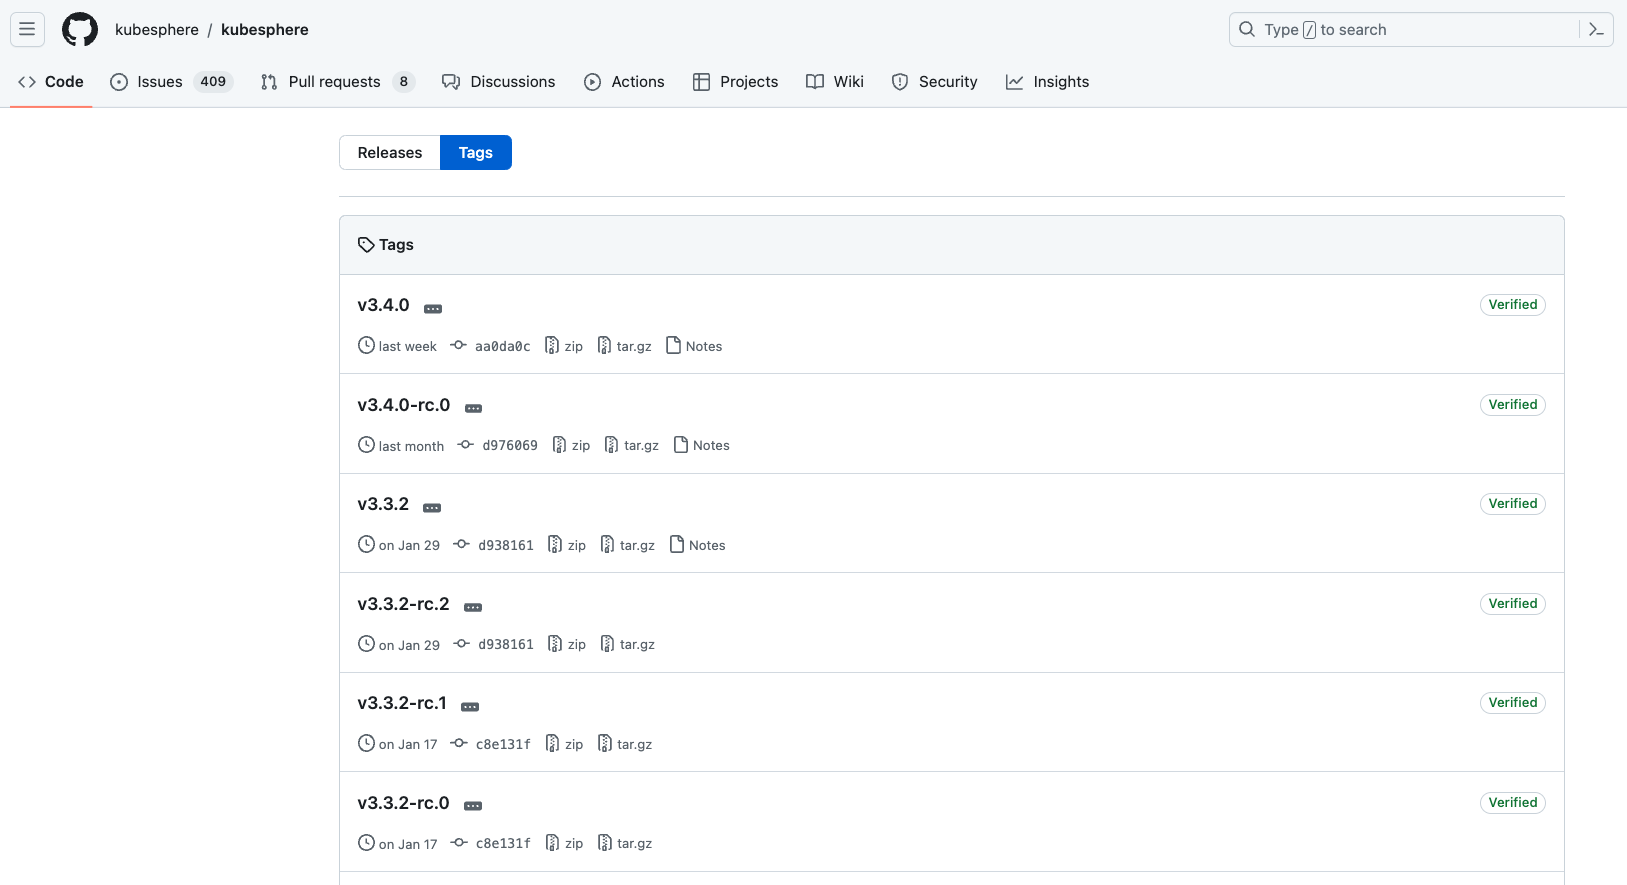Open the hamburger navigation menu
The height and width of the screenshot is (885, 1627).
click(x=27, y=29)
